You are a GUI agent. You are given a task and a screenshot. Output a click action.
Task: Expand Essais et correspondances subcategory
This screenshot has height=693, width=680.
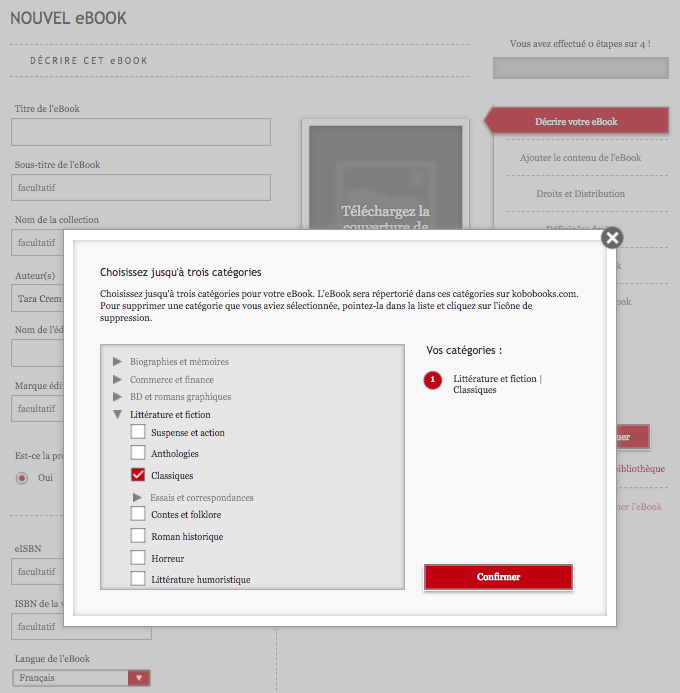coord(138,497)
